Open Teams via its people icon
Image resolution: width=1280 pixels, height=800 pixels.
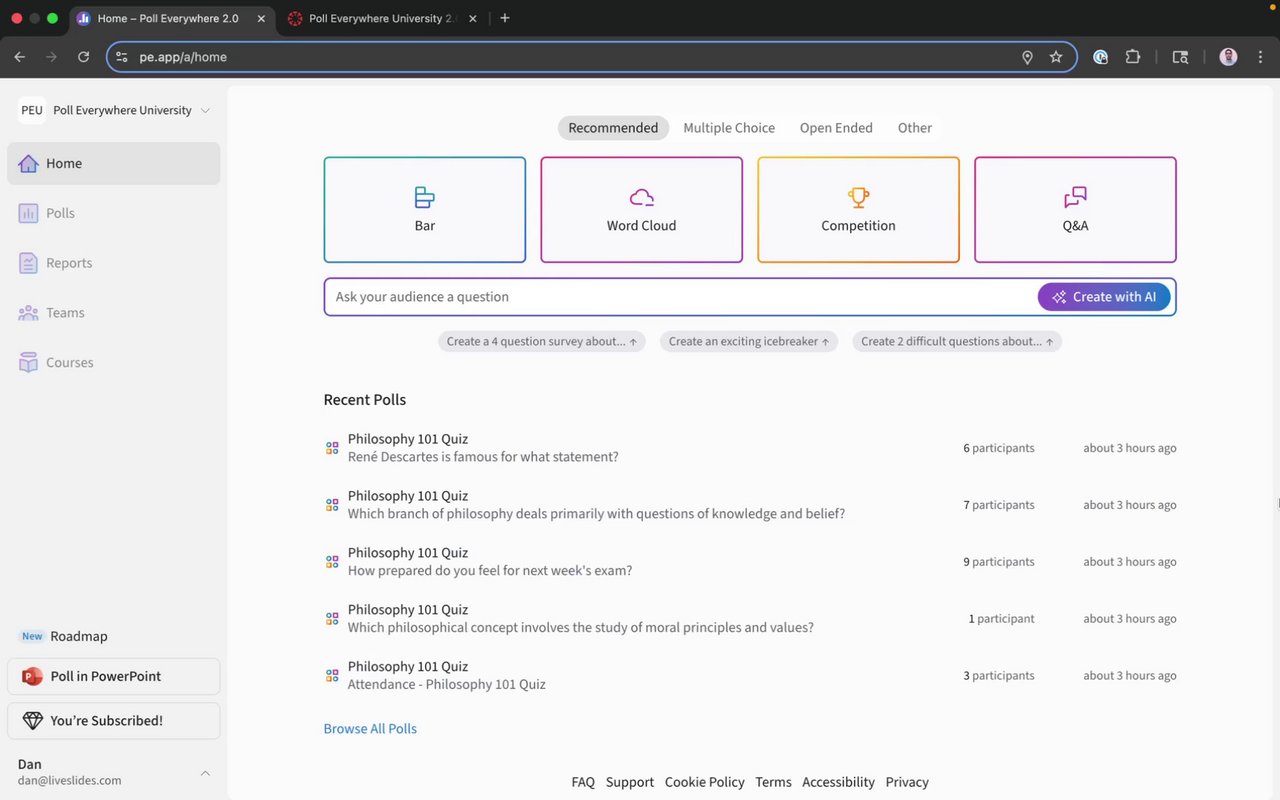(28, 313)
